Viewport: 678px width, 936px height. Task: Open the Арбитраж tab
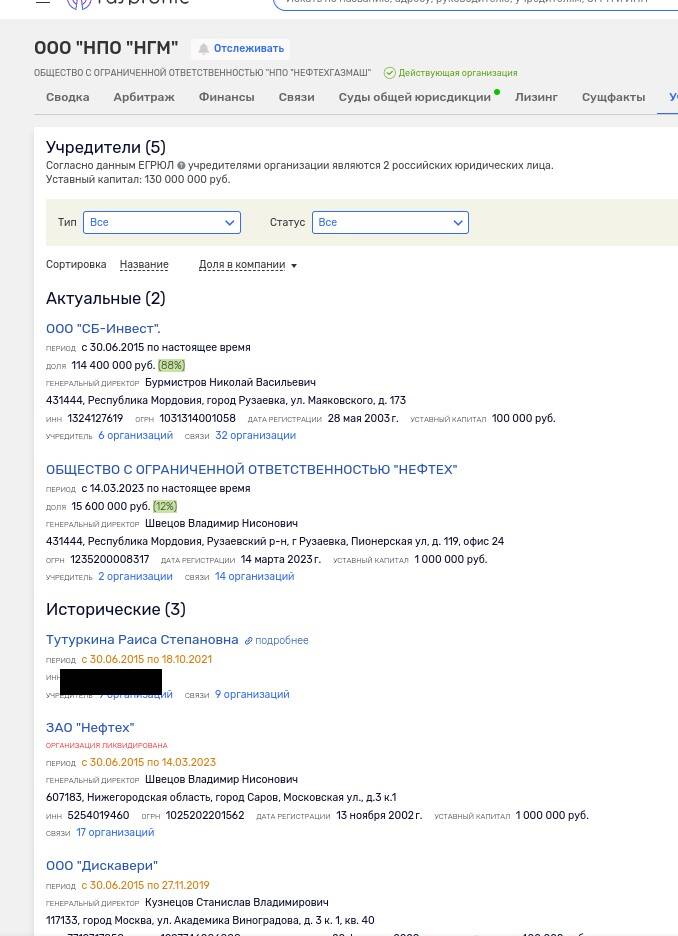[x=144, y=97]
